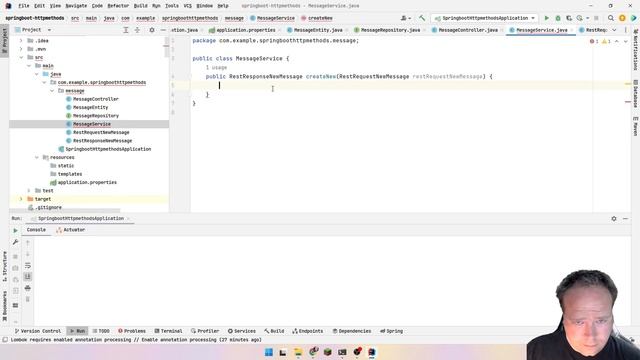Expand the .mvn folder
This screenshot has height=360, width=640.
tap(21, 49)
